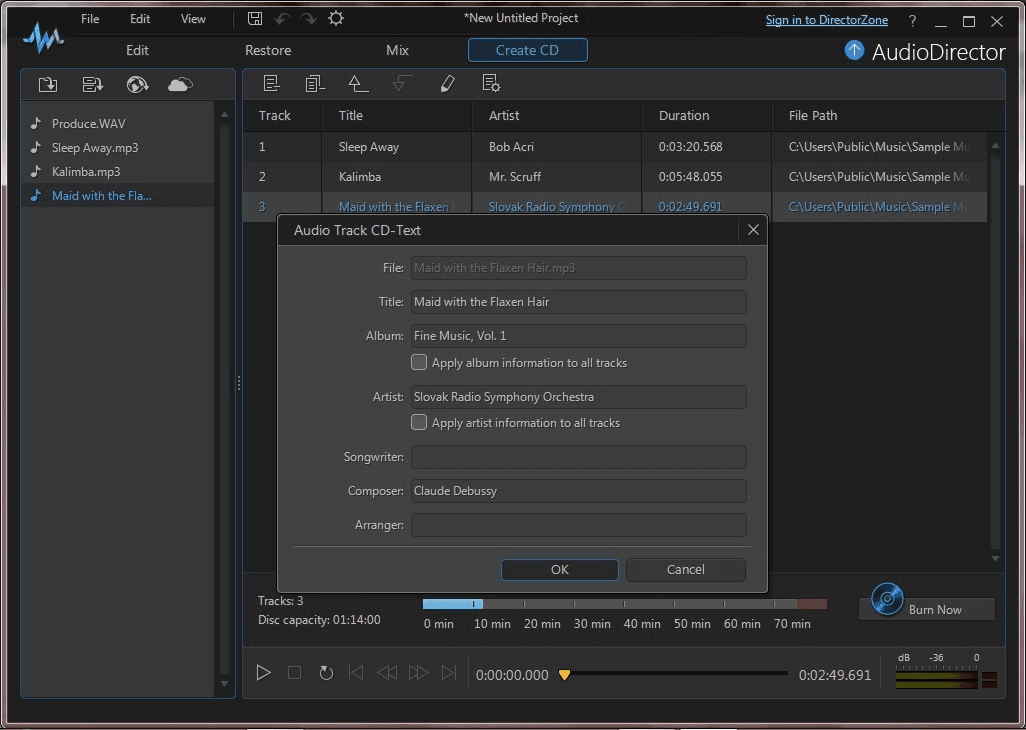Click Sign in to DirectorZone link

827,20
